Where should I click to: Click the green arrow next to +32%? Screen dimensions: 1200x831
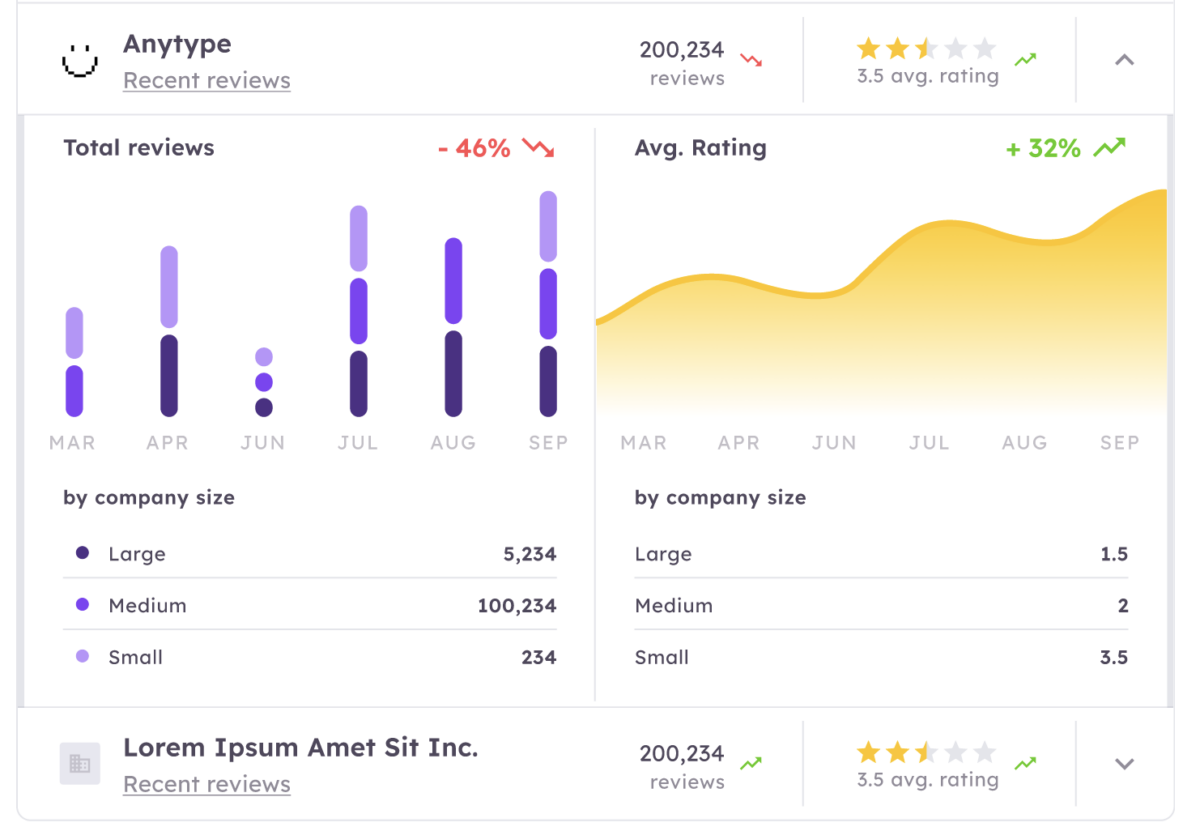coord(1109,149)
